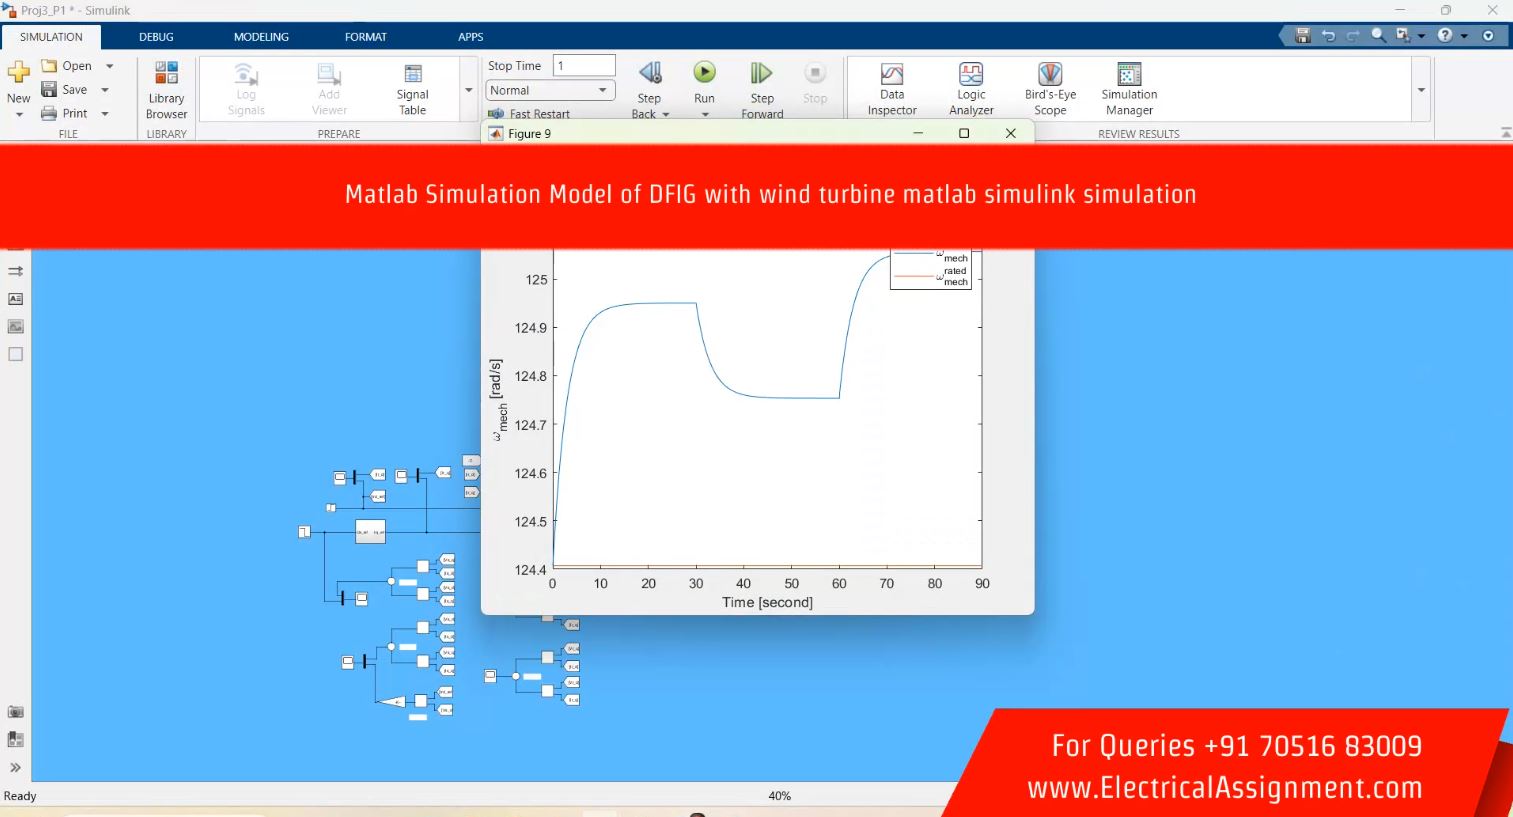Screen dimensions: 1513x817
Task: Open the Simulation Manager
Action: (x=1129, y=89)
